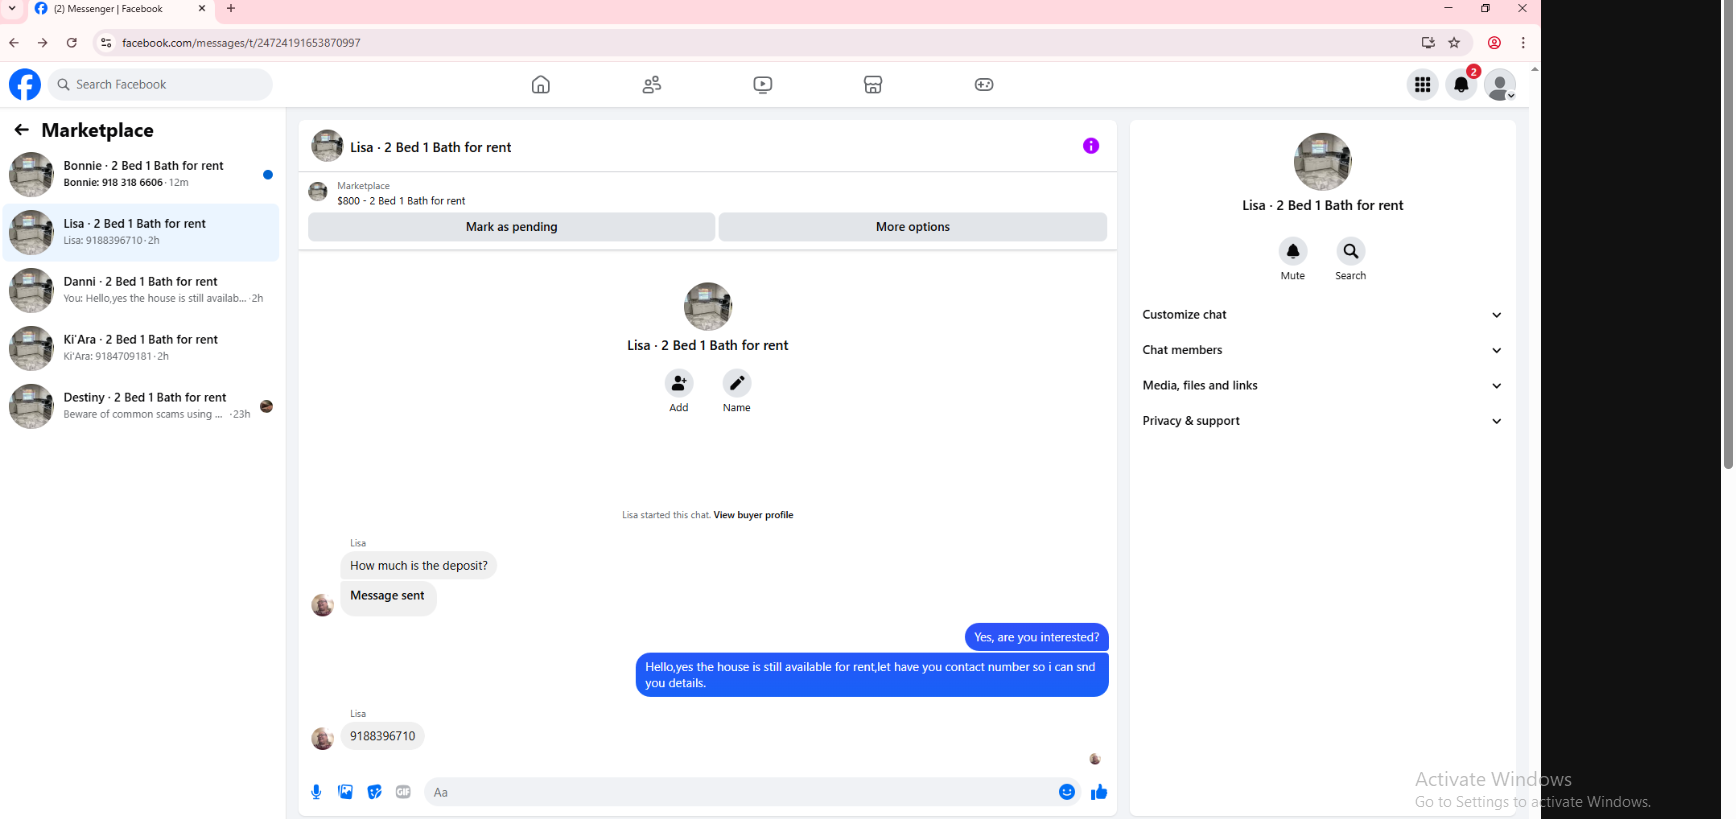Click the back arrow beside Marketplace
Image resolution: width=1736 pixels, height=819 pixels.
pos(21,130)
